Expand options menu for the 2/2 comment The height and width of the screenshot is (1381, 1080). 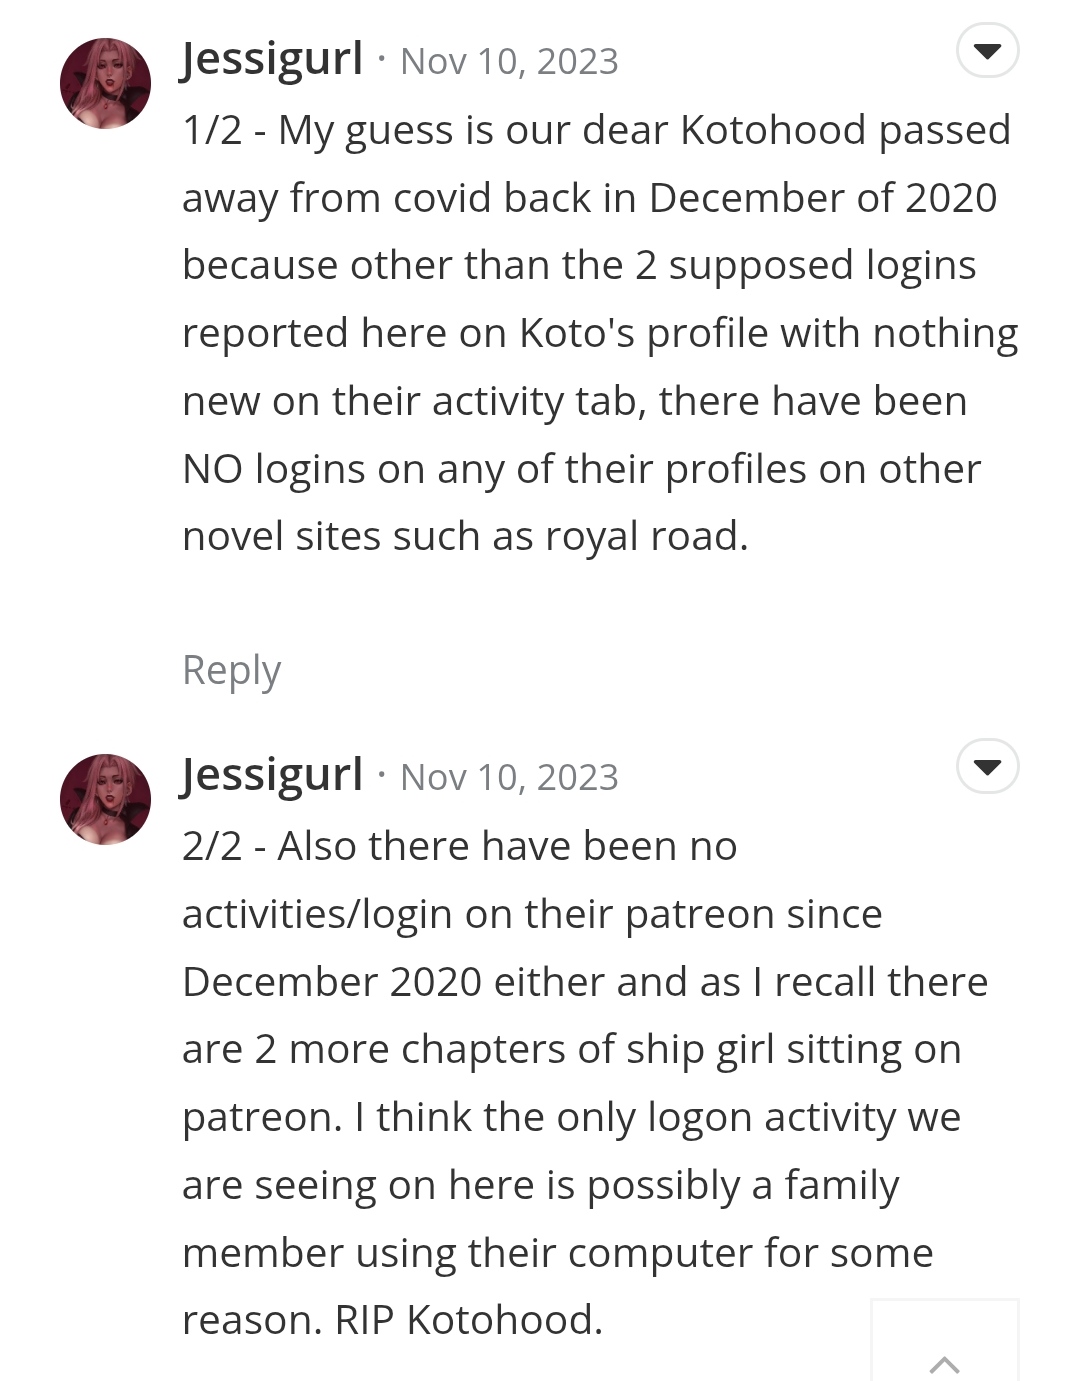[987, 767]
